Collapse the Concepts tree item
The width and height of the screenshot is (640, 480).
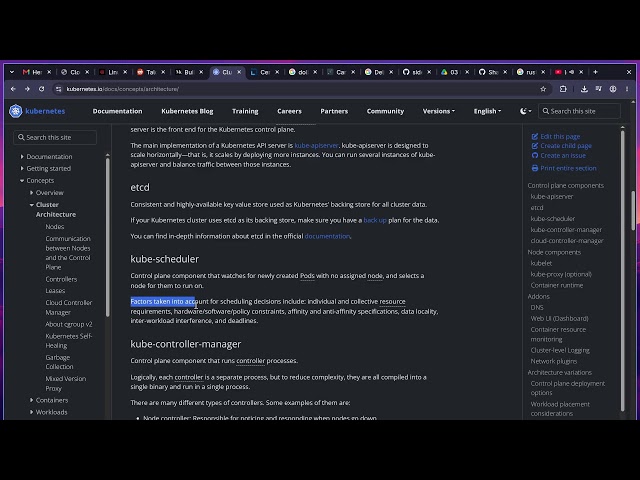(22, 180)
